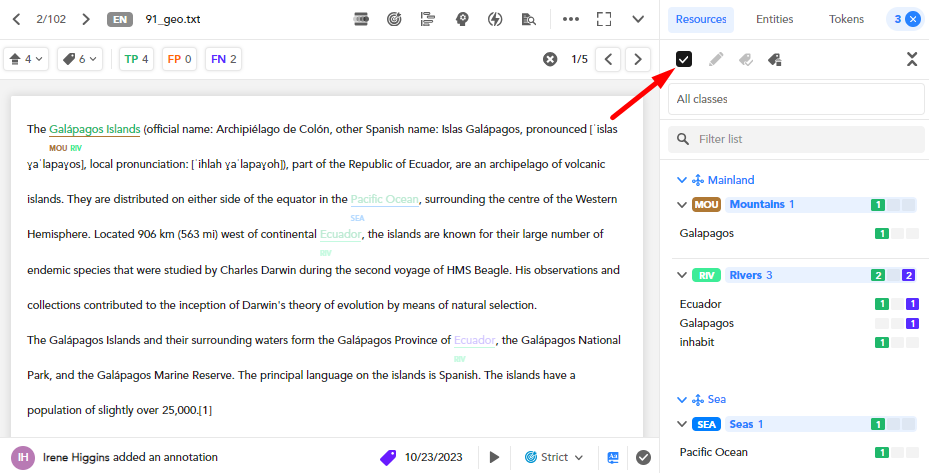Collapse all groups with the double-chevron icon

point(912,59)
